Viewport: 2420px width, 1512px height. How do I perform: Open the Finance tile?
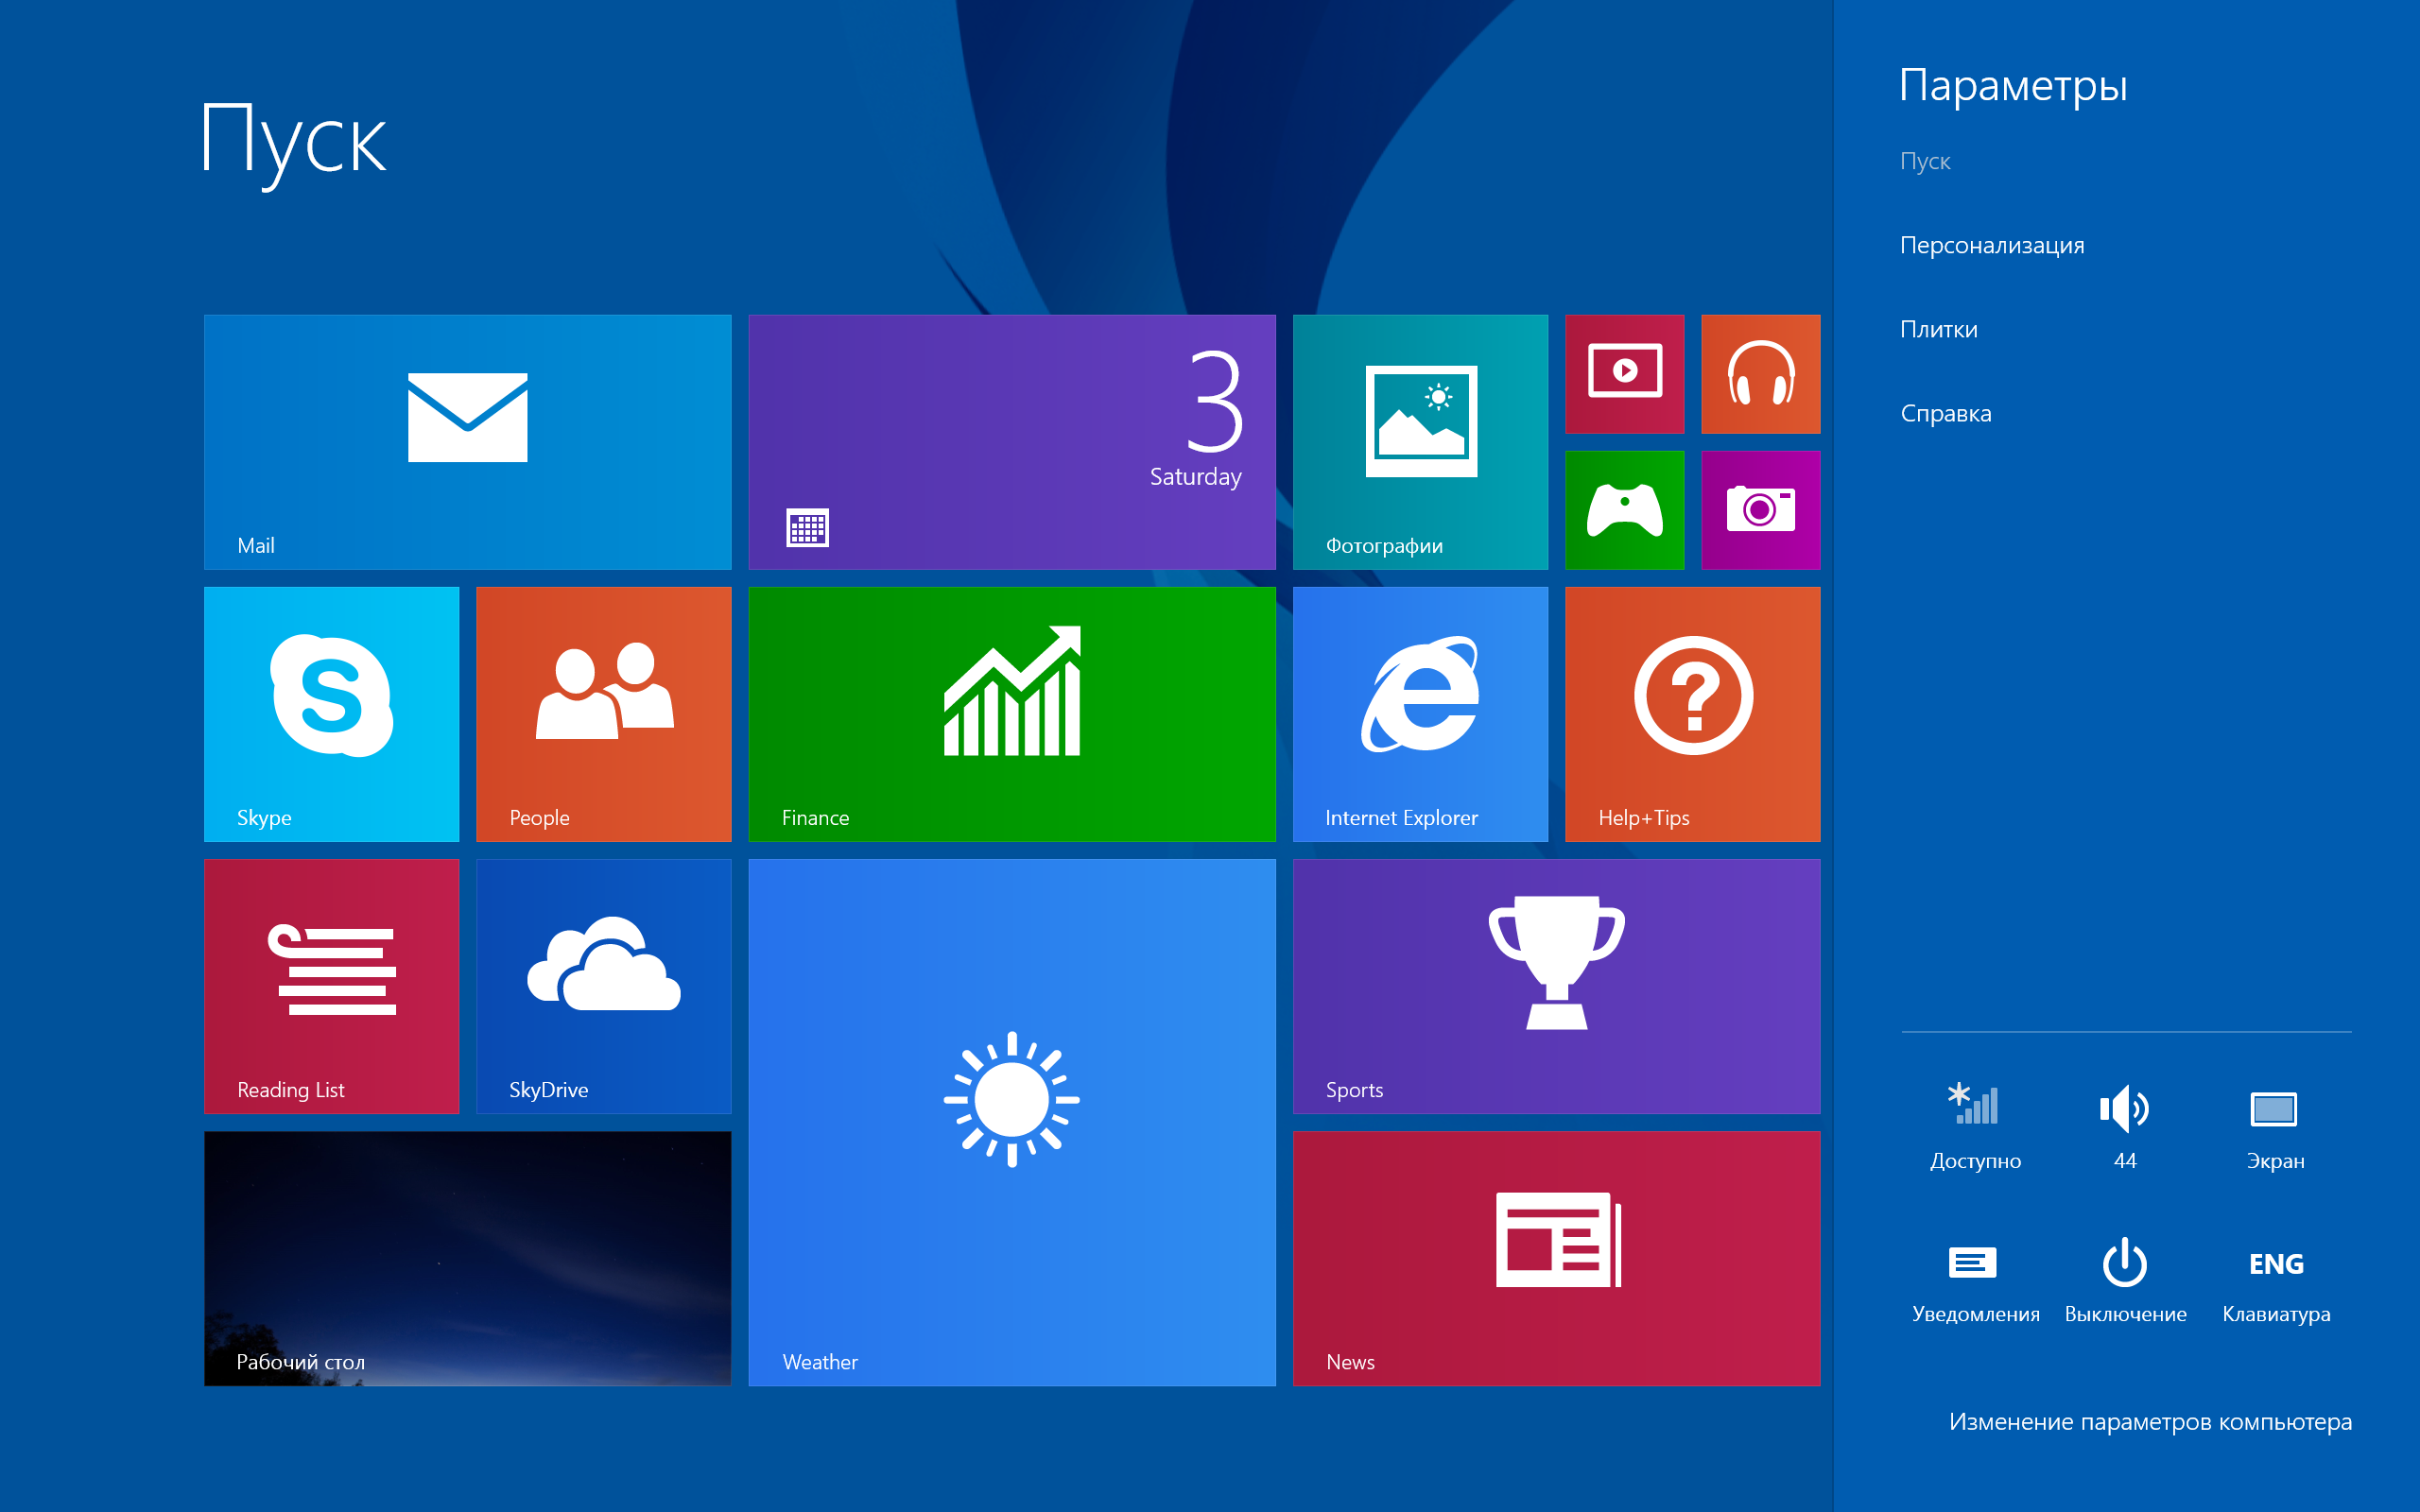pos(1012,714)
